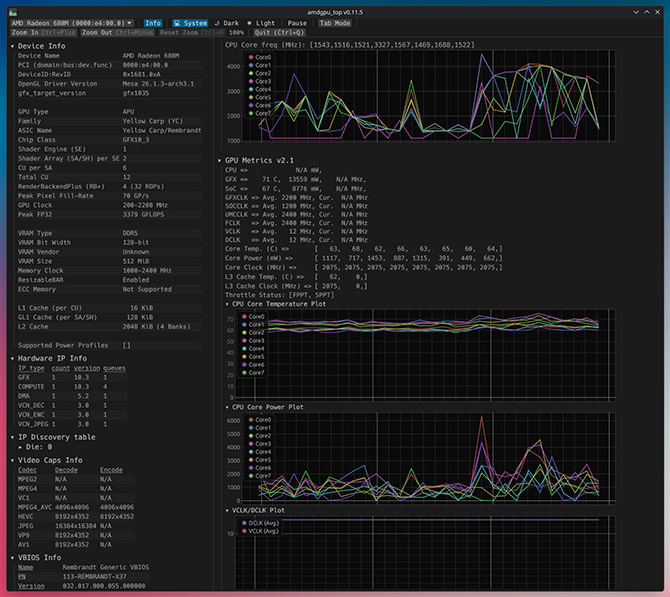670x597 pixels.
Task: Hide Core0 in Core Power Plot legend
Action: [x=259, y=420]
